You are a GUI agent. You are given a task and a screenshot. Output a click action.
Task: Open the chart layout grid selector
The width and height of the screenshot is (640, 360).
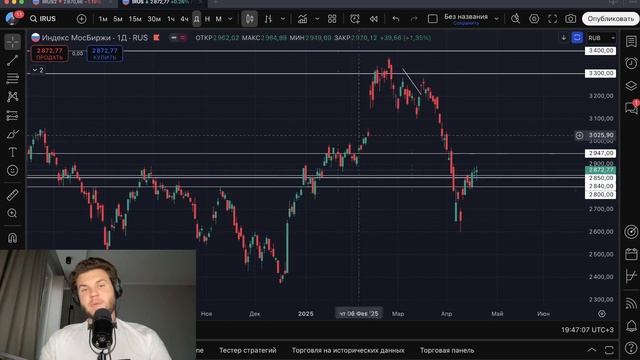coord(433,19)
